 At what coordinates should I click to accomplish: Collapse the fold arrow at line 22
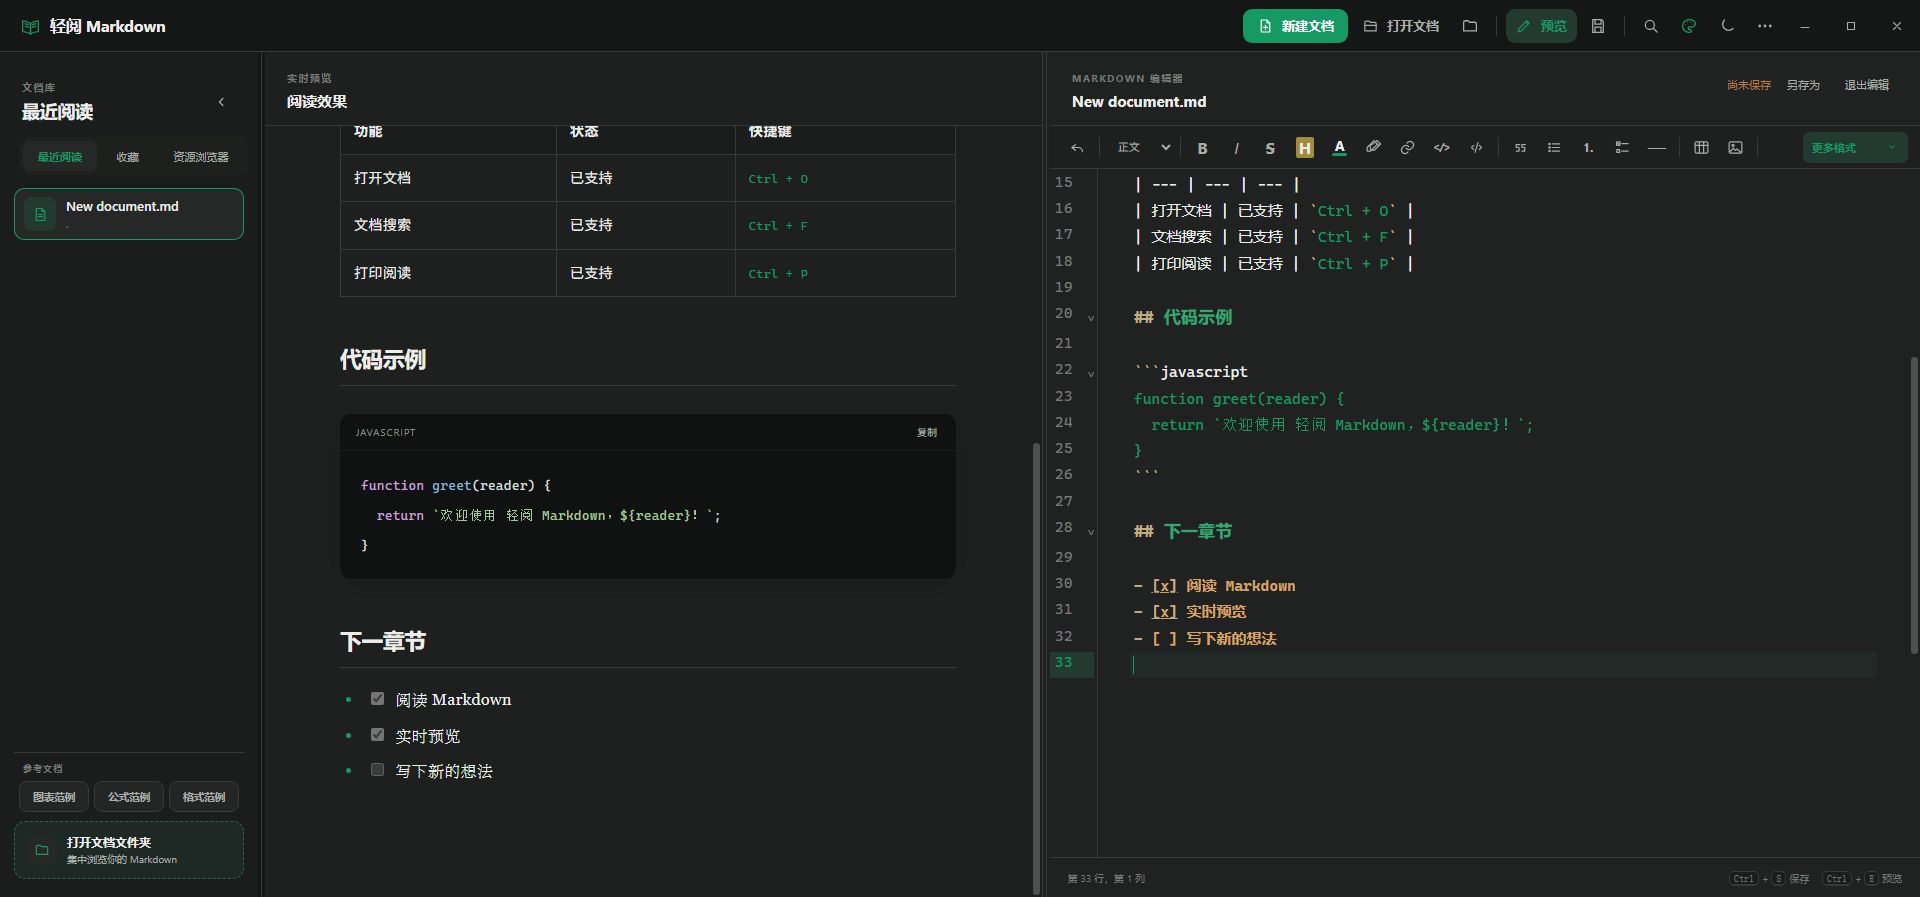(1091, 374)
